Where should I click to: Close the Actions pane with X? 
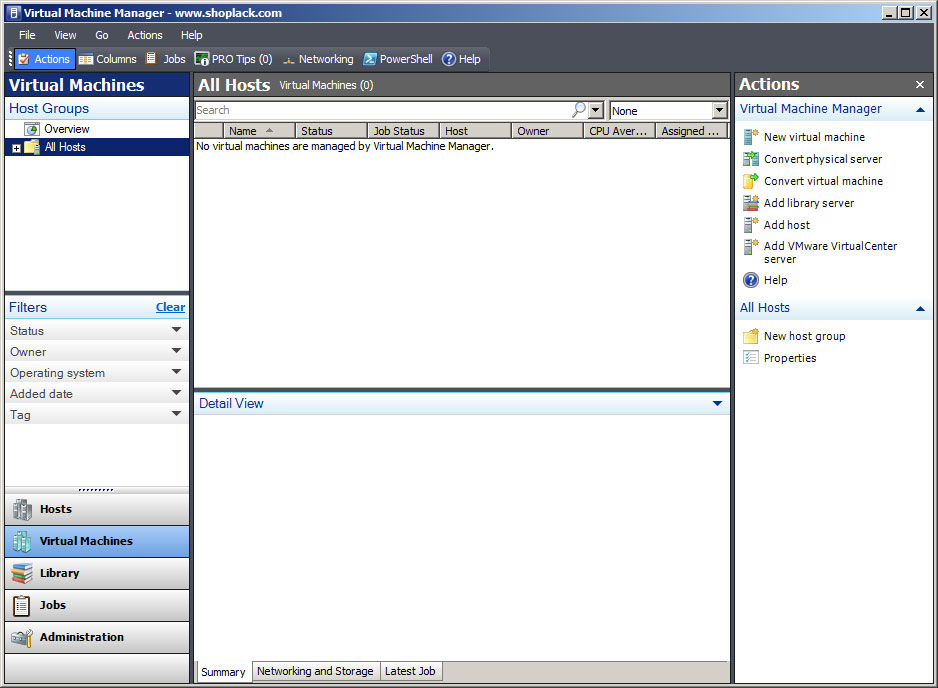pyautogui.click(x=920, y=84)
